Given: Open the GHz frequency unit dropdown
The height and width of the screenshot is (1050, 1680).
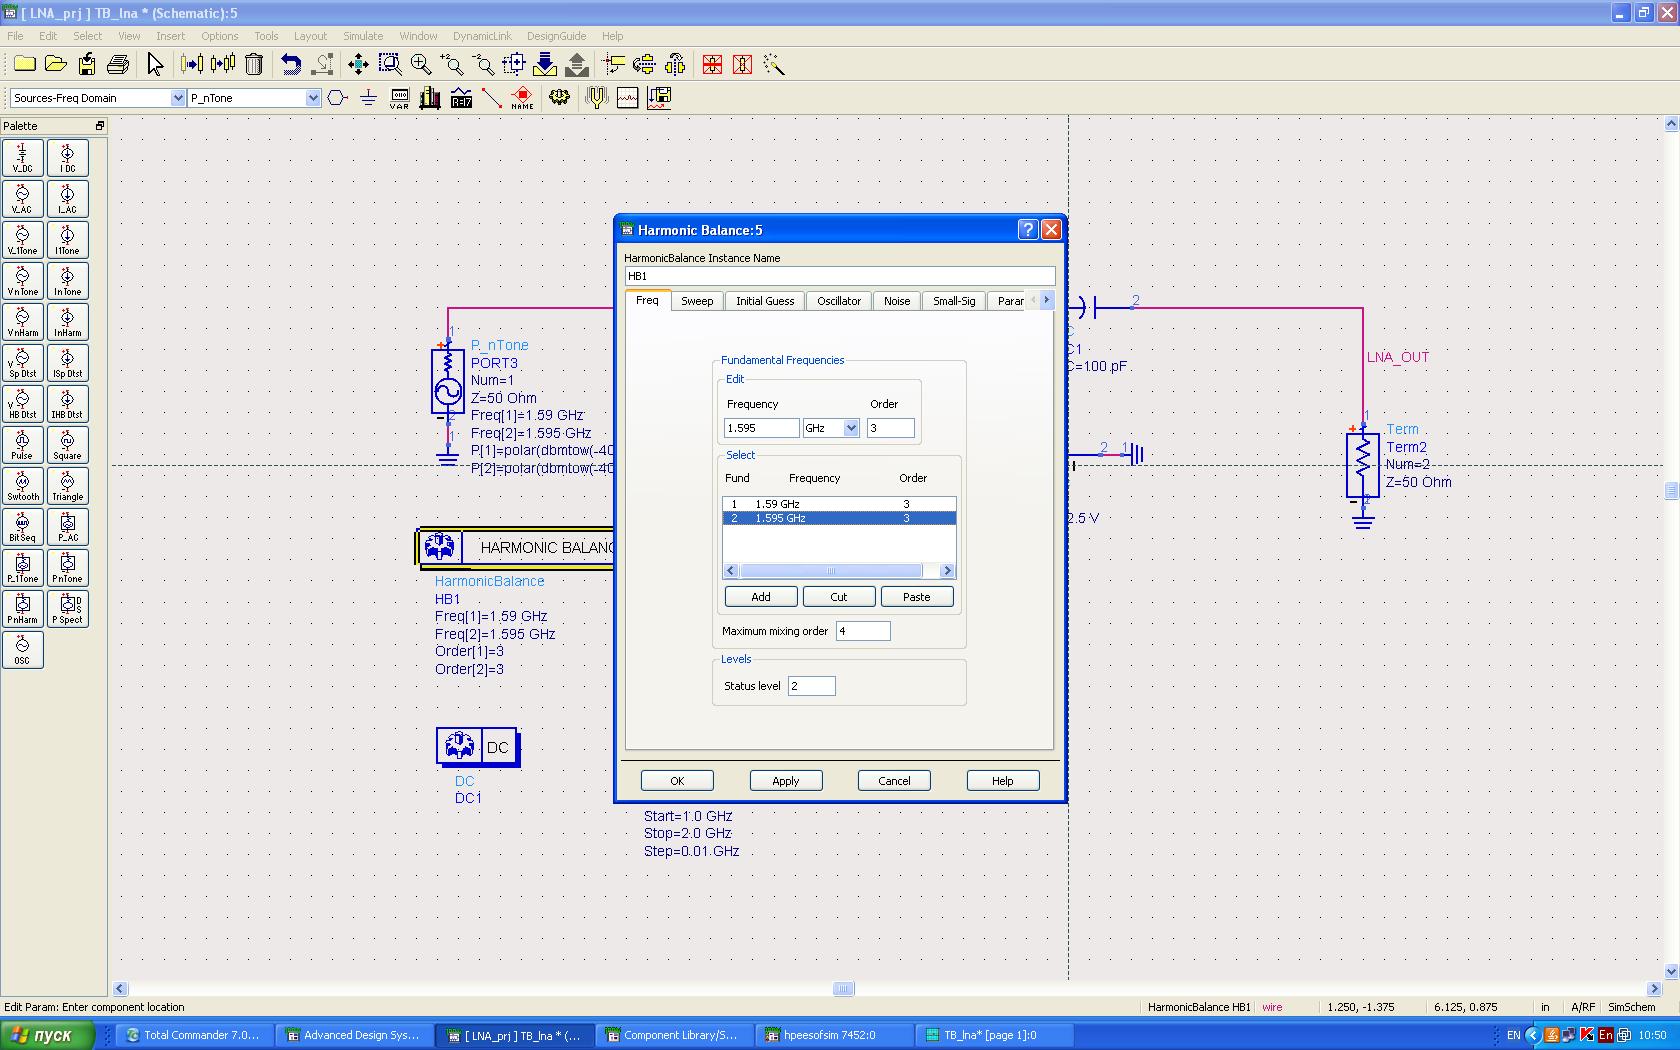Looking at the screenshot, I should [x=851, y=428].
